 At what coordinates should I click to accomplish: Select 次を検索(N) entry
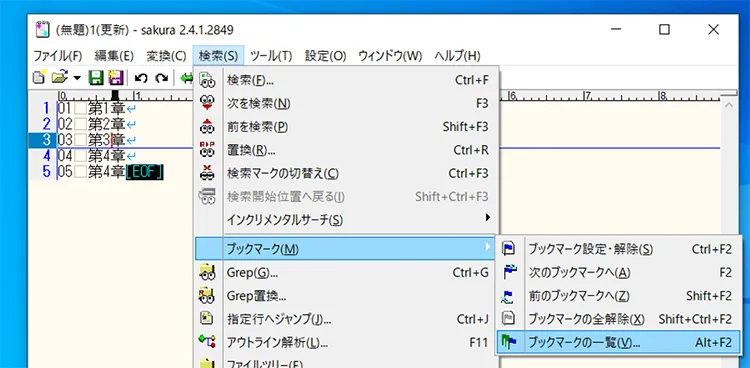click(347, 103)
